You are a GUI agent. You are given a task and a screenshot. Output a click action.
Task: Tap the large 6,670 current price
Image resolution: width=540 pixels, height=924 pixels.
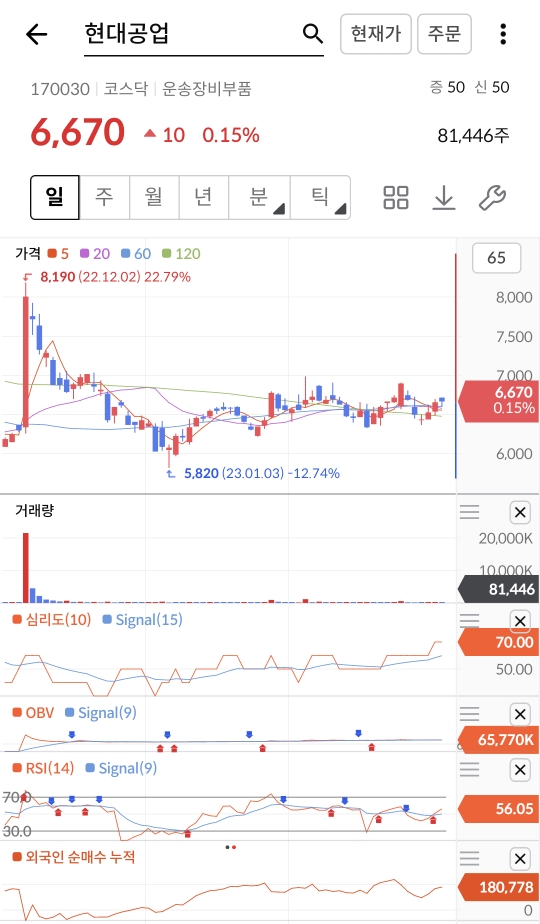pyautogui.click(x=78, y=132)
